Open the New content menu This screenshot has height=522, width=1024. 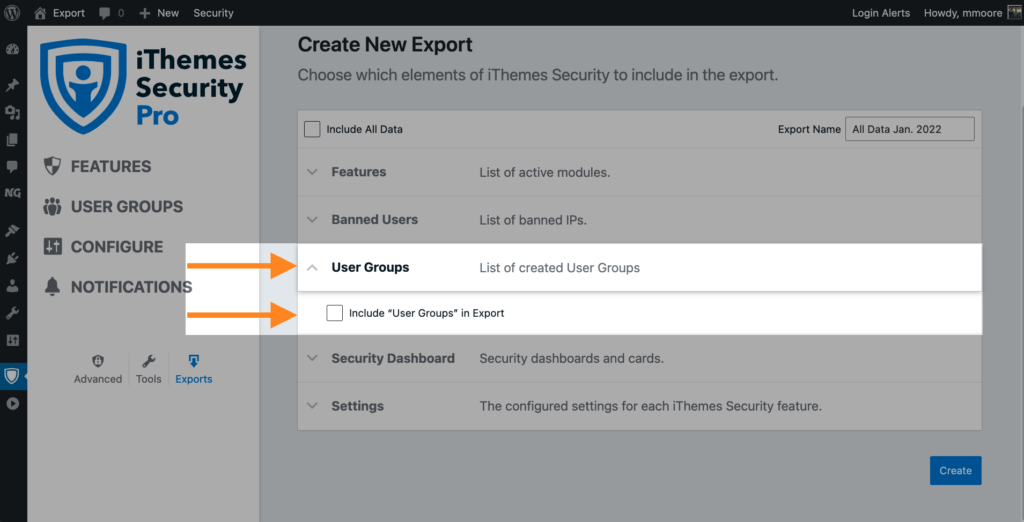tap(159, 13)
